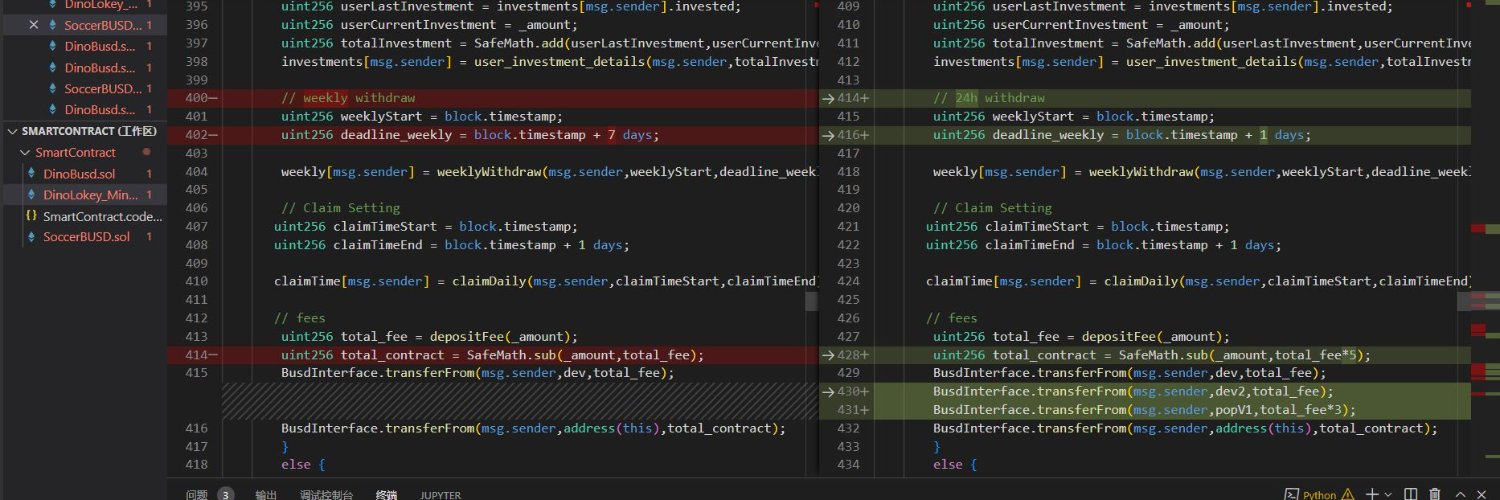
Task: Click the problems count badge showing 3
Action: tap(226, 494)
